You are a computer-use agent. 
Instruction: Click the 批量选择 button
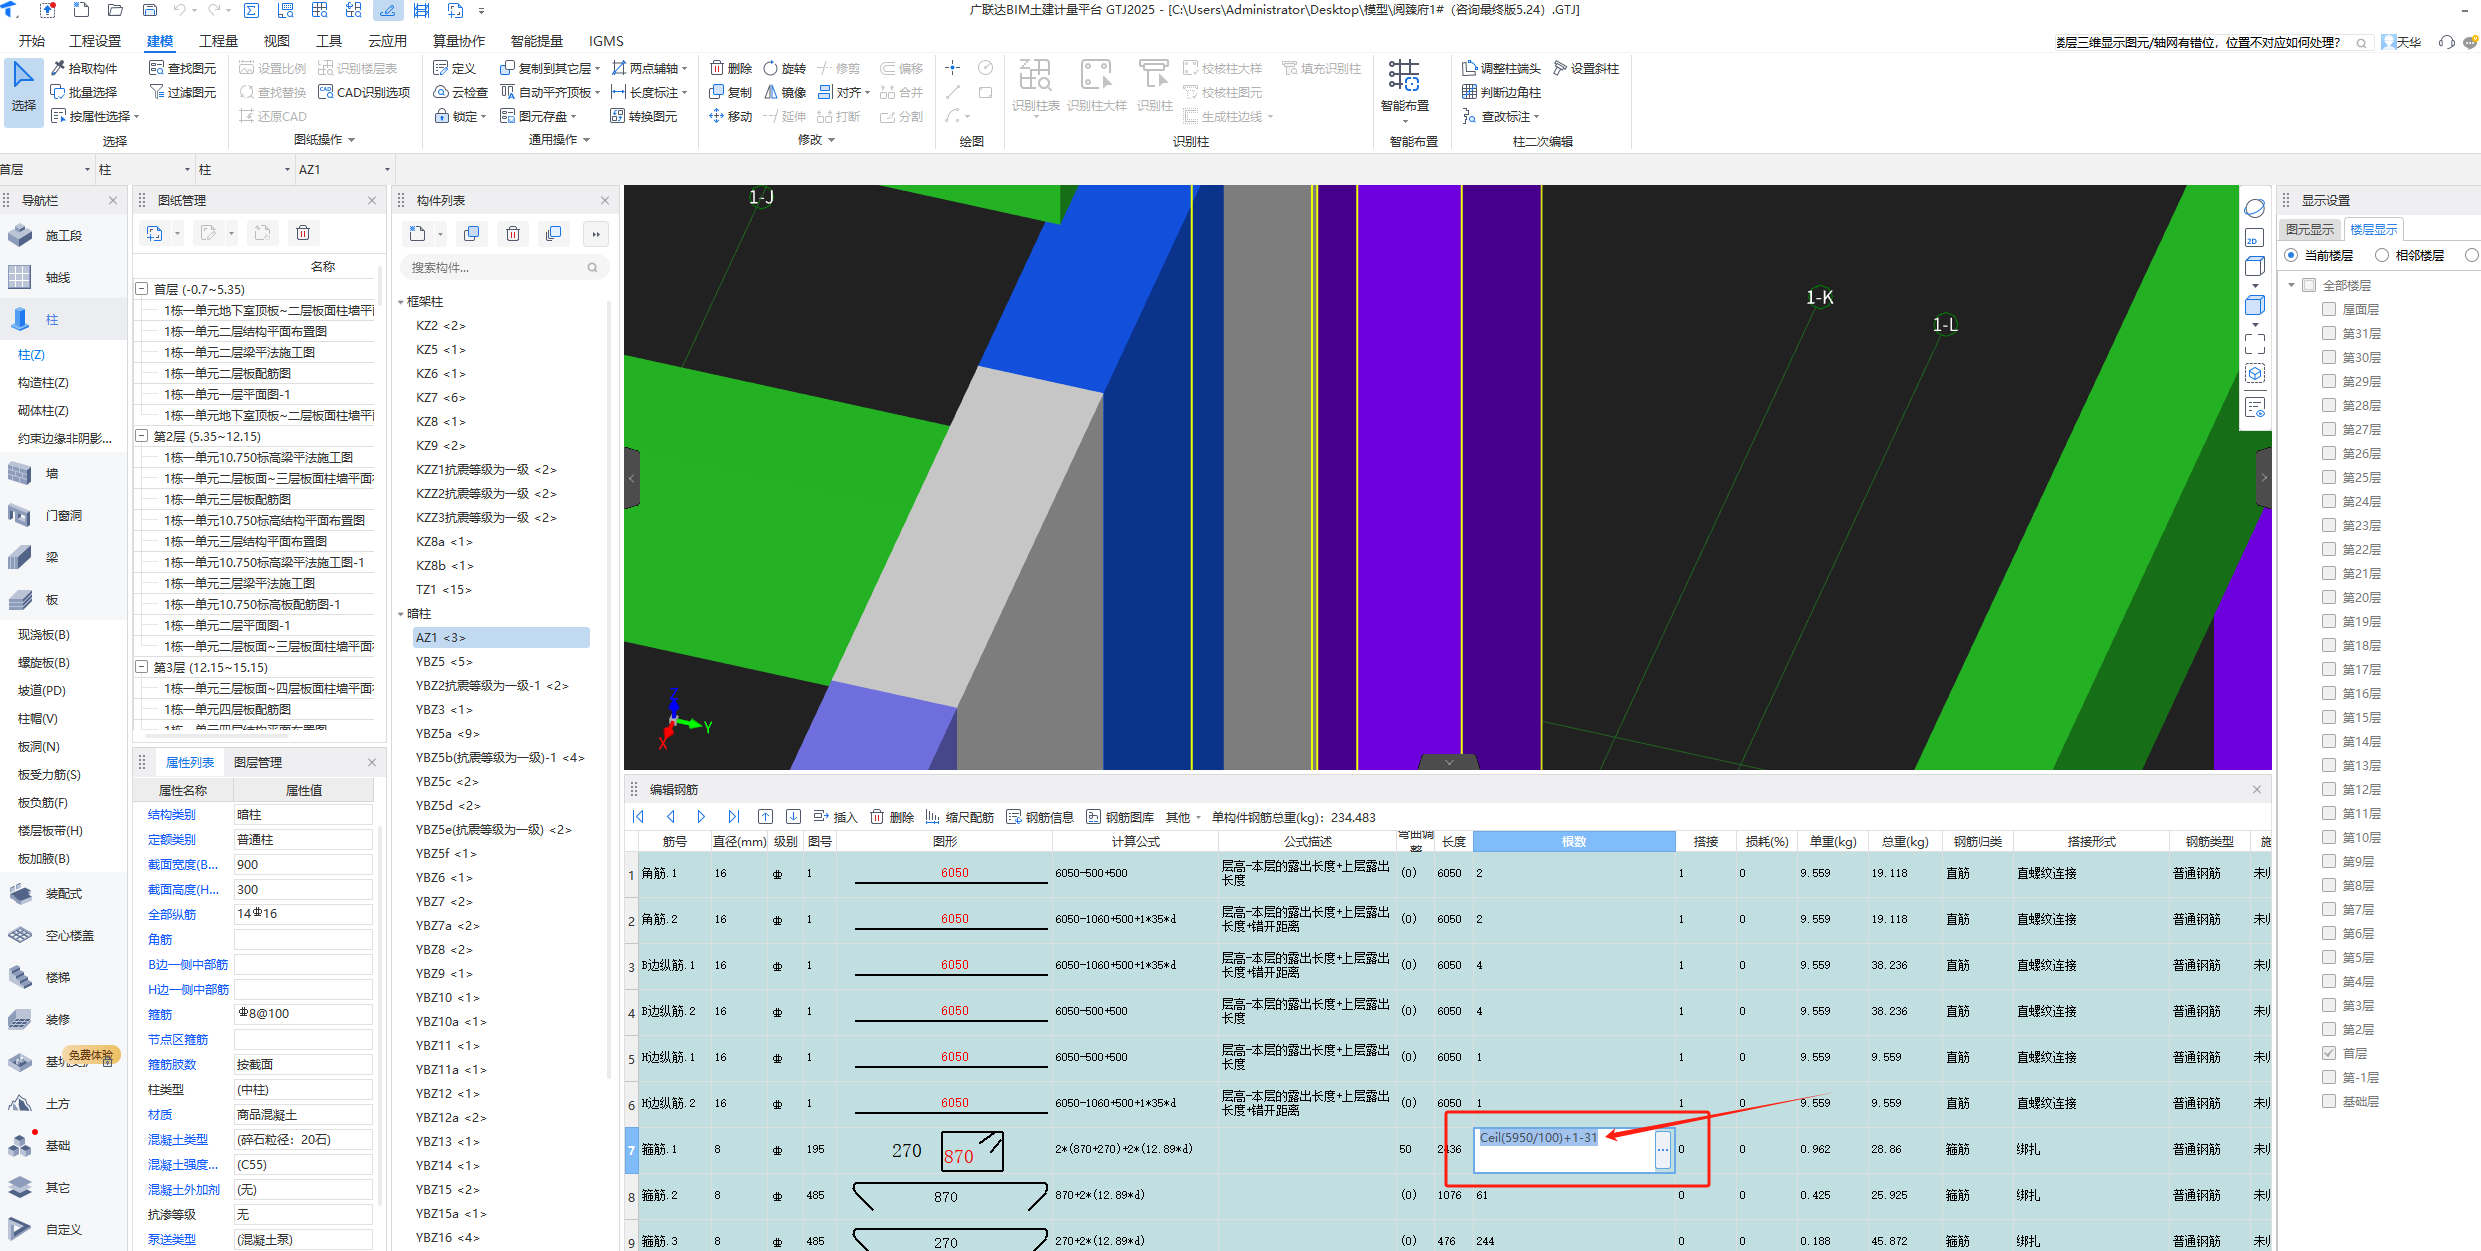coord(84,92)
